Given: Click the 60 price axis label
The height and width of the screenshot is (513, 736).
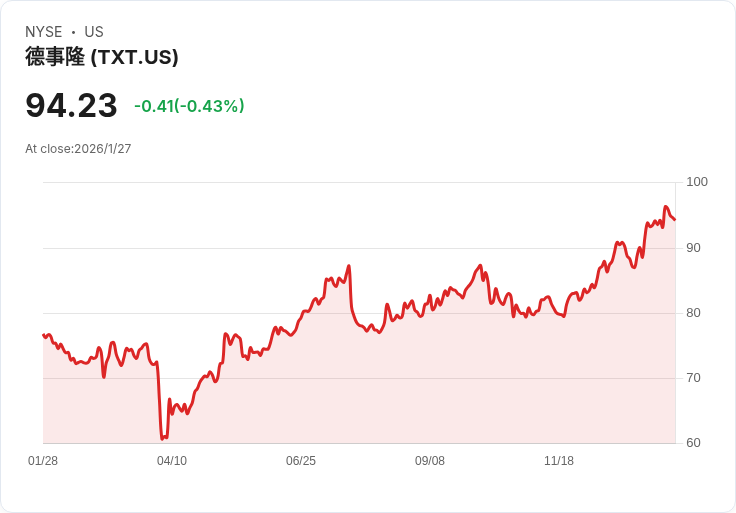Looking at the screenshot, I should click(693, 443).
